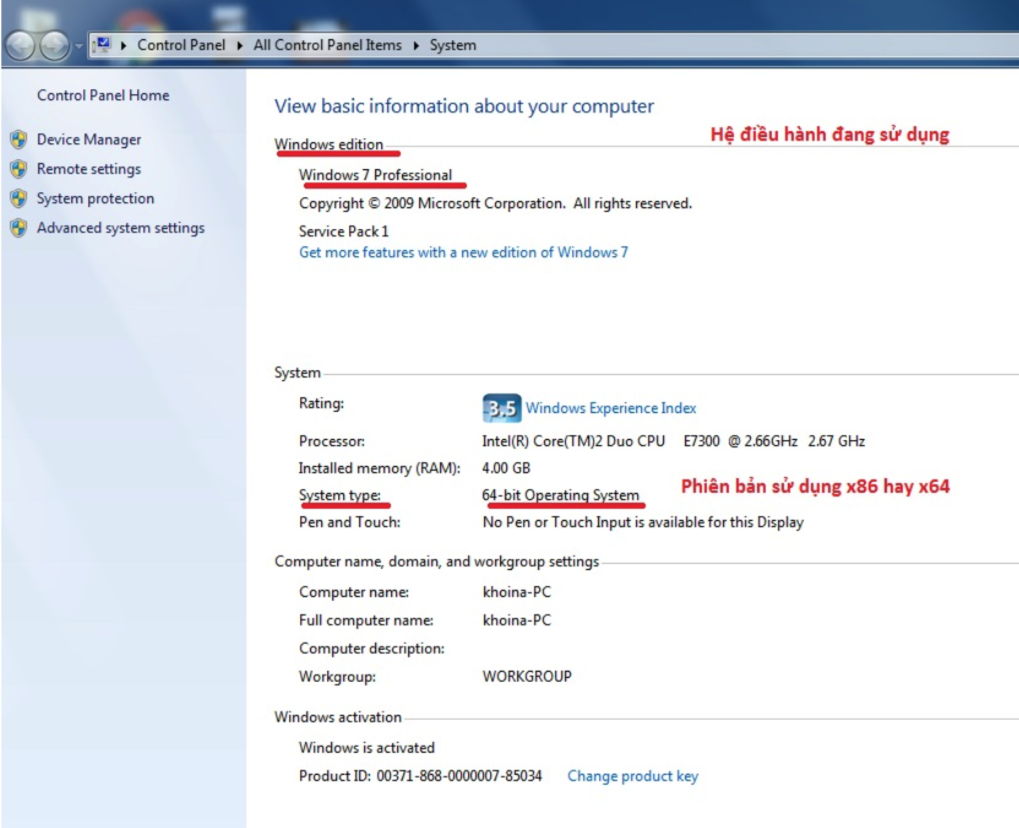Click the No Pen or Touch Input text
Image resolution: width=1019 pixels, height=828 pixels.
click(x=643, y=523)
